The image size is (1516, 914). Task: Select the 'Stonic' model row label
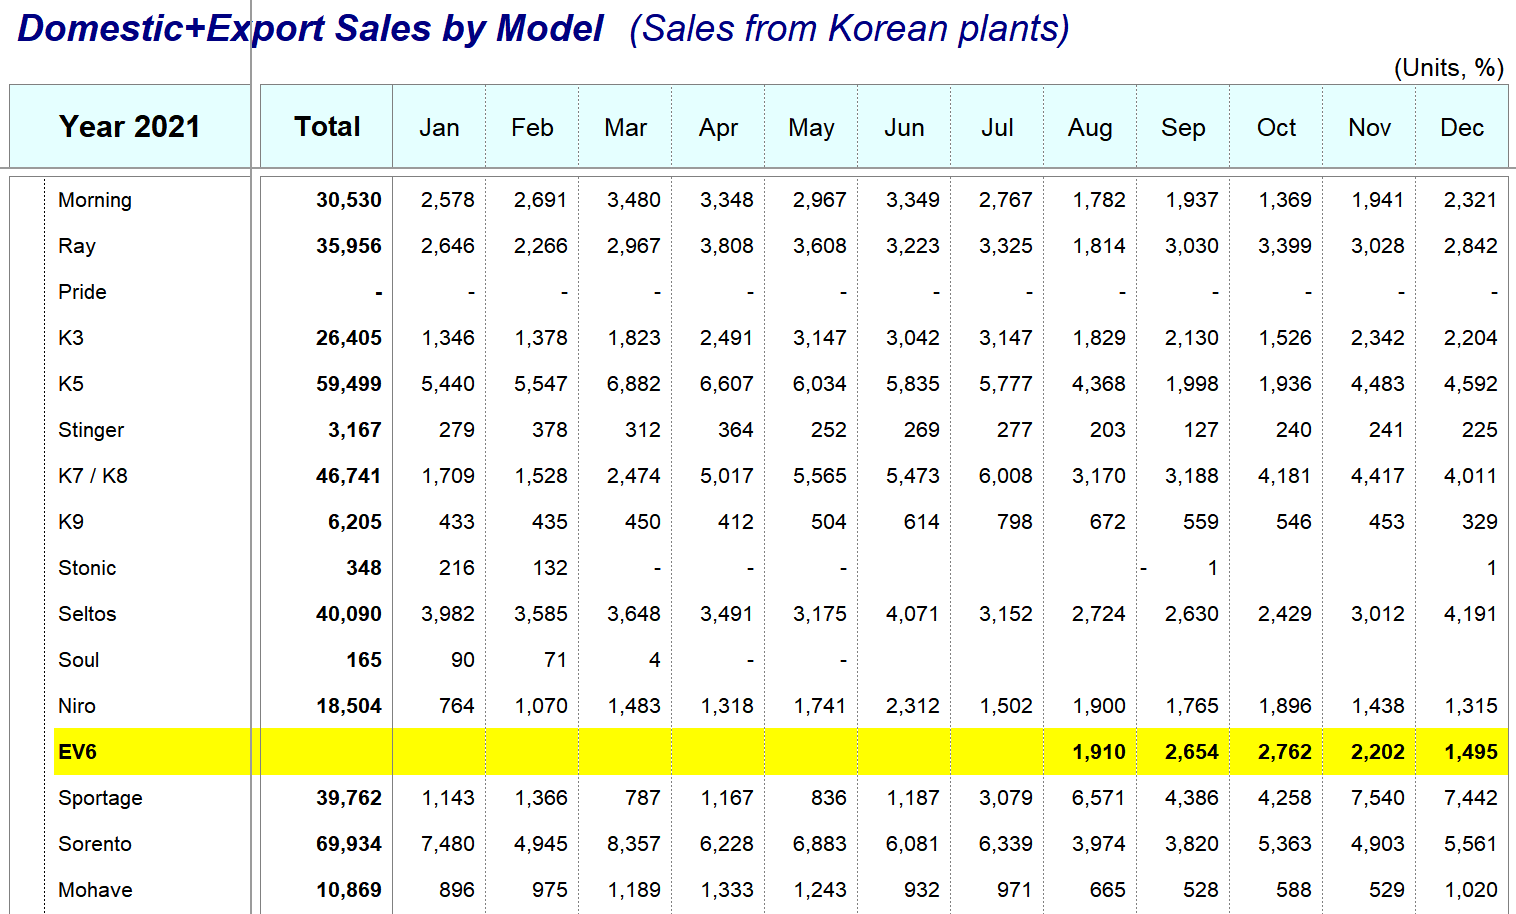(87, 568)
